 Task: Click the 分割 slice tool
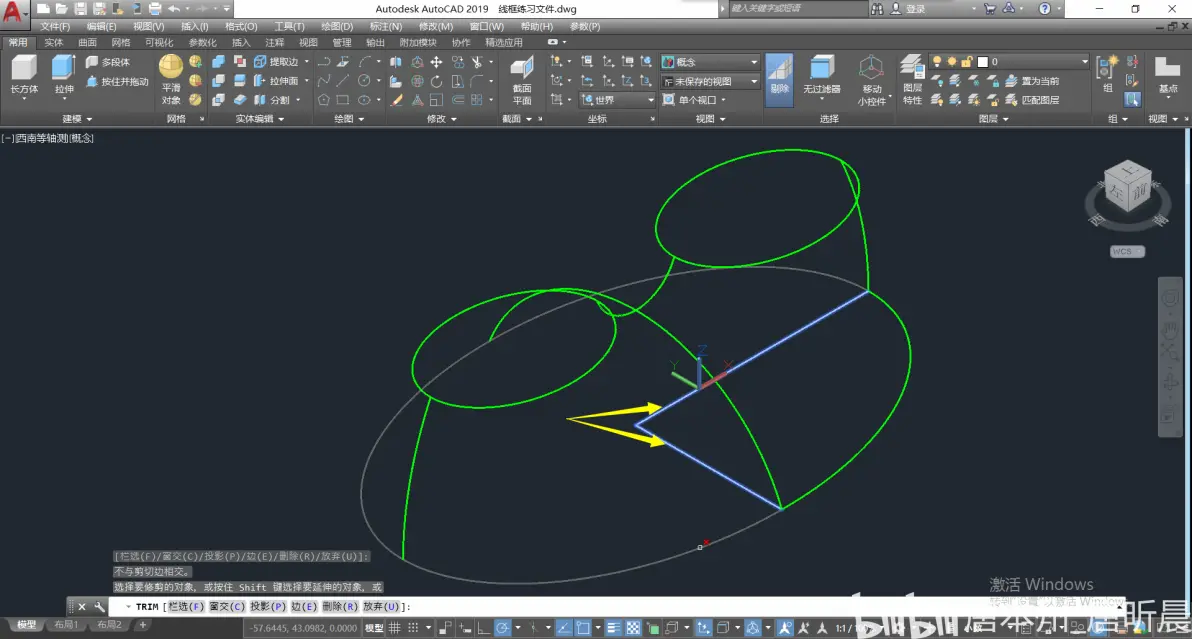click(x=272, y=100)
